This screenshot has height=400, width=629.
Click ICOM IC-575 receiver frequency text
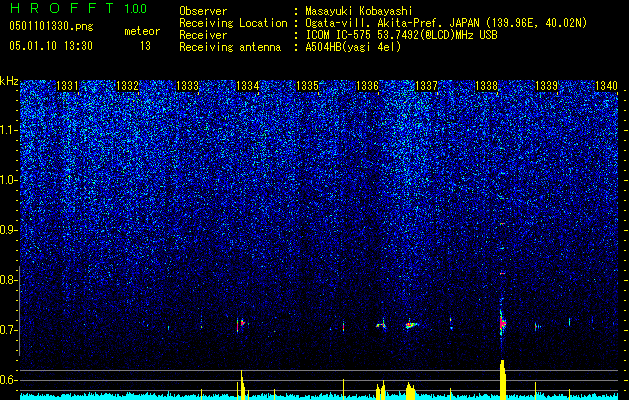[x=401, y=35]
